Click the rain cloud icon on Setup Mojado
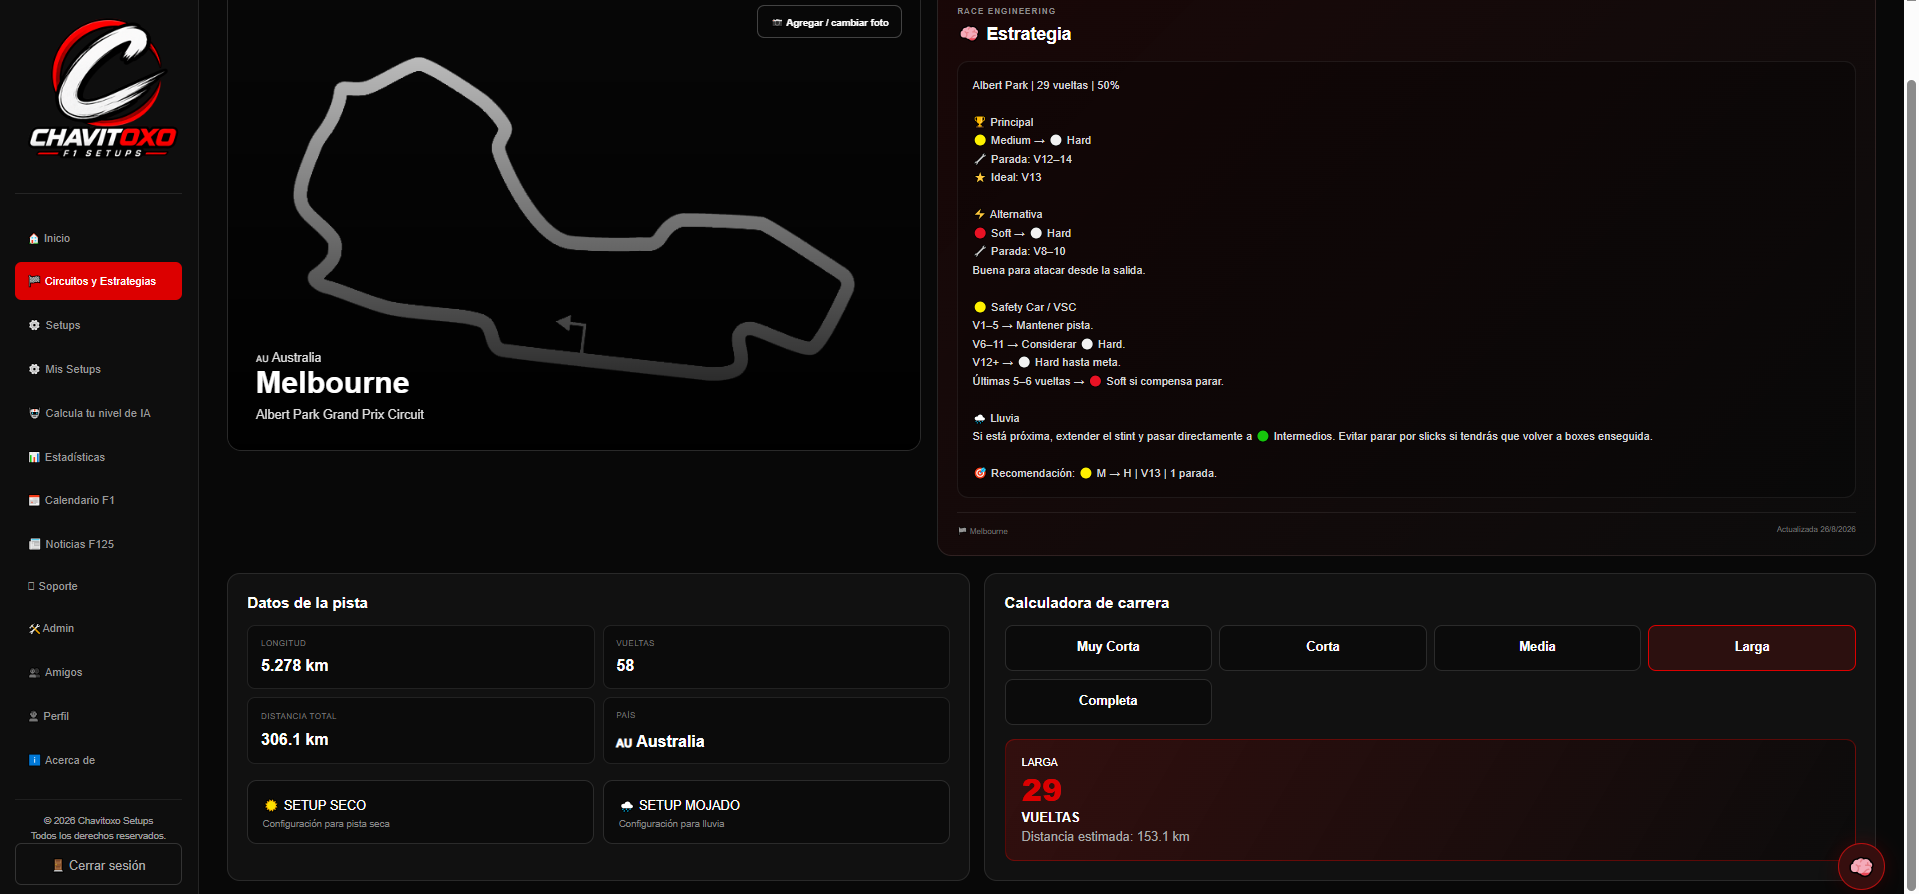This screenshot has width=1919, height=894. click(x=626, y=805)
